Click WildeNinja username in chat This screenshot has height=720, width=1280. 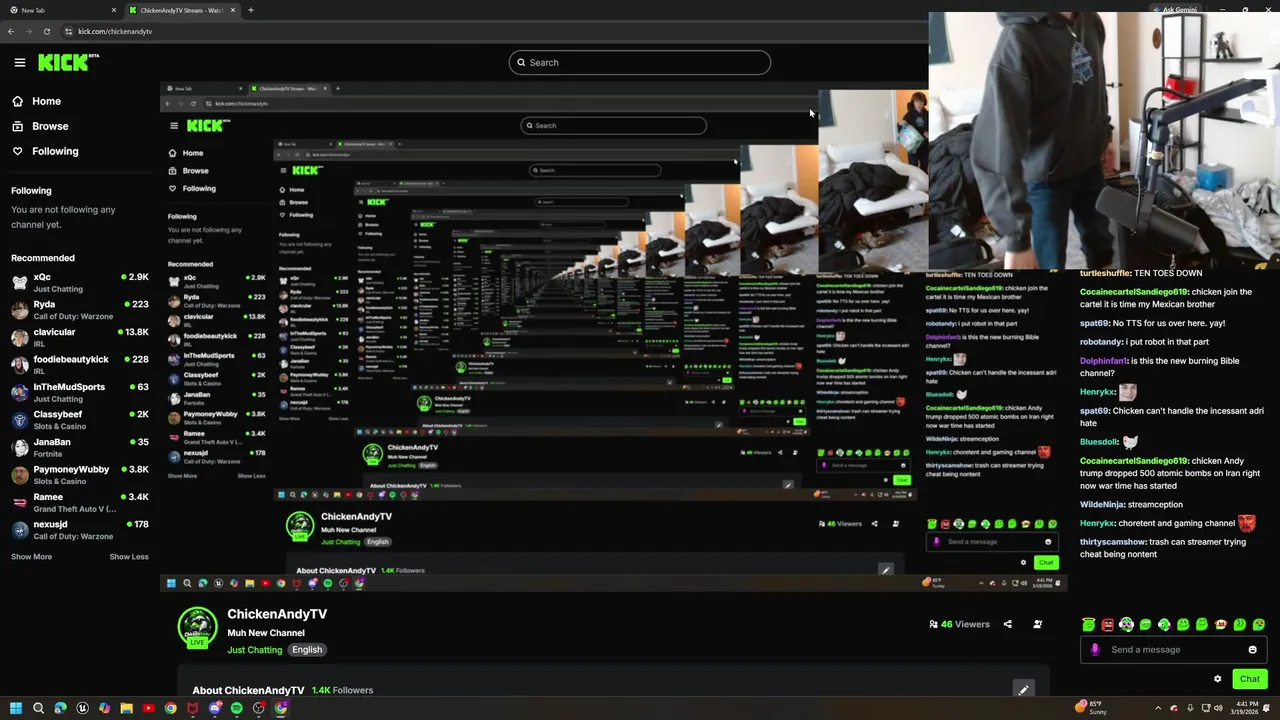coord(1102,504)
